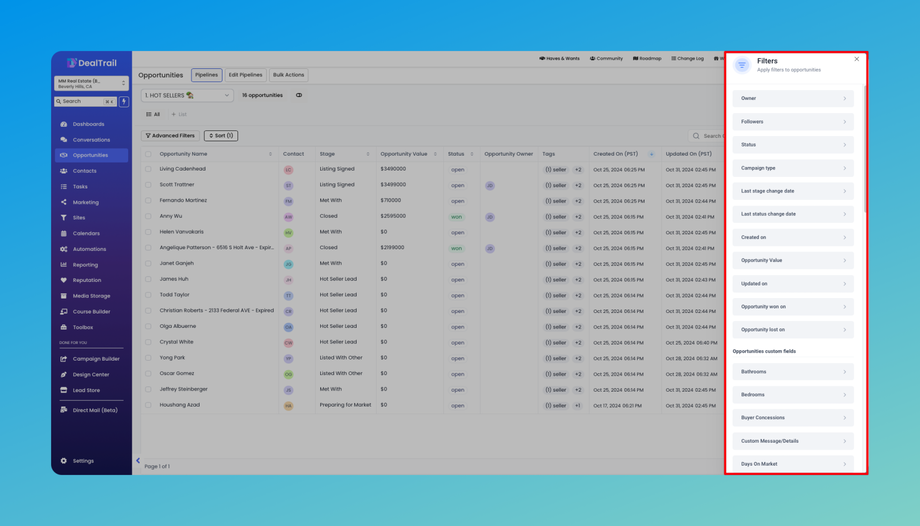The image size is (920, 526).
Task: Click the Advanced Filters button
Action: coord(171,135)
